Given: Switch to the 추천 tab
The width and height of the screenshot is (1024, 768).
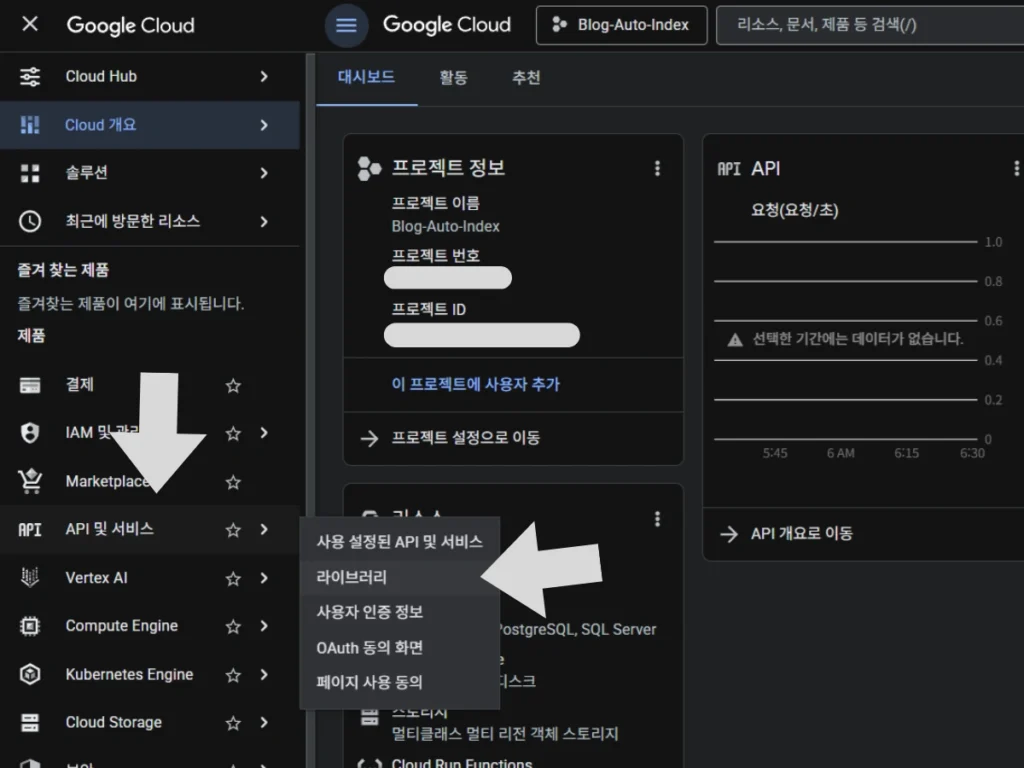Looking at the screenshot, I should coord(526,78).
